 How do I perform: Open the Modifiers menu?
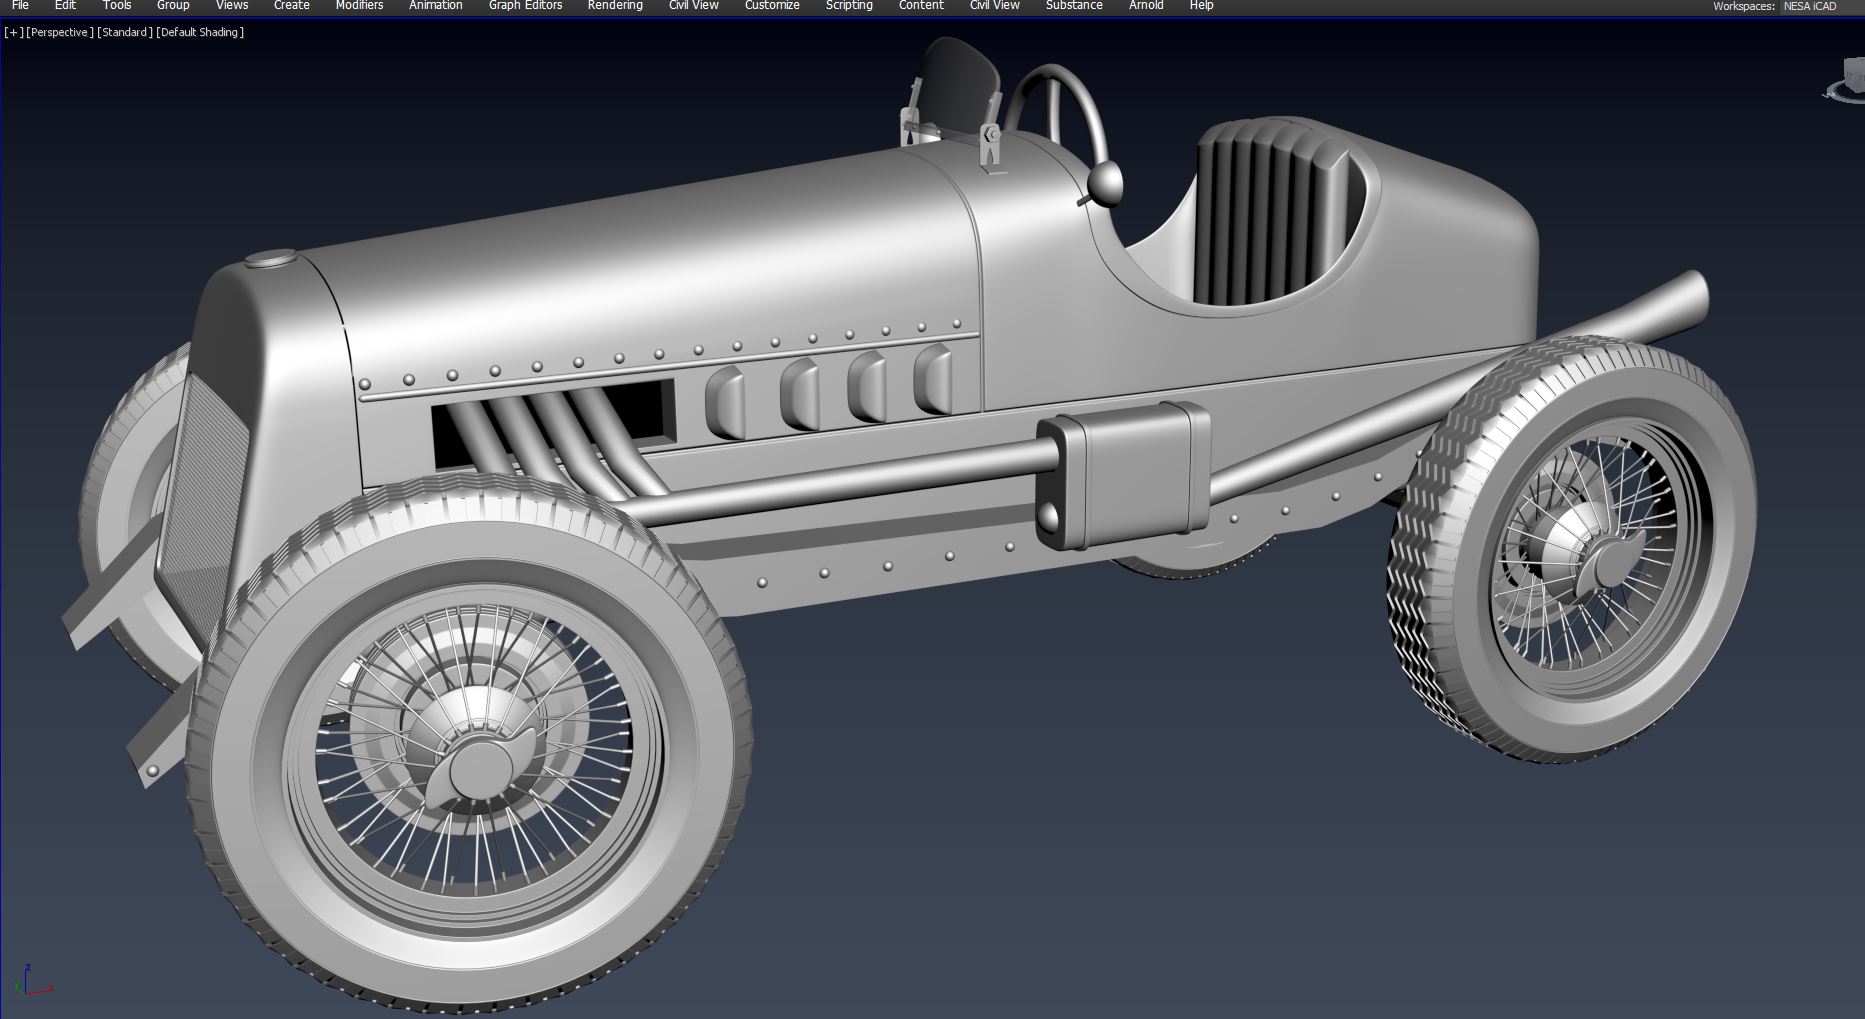pos(359,6)
